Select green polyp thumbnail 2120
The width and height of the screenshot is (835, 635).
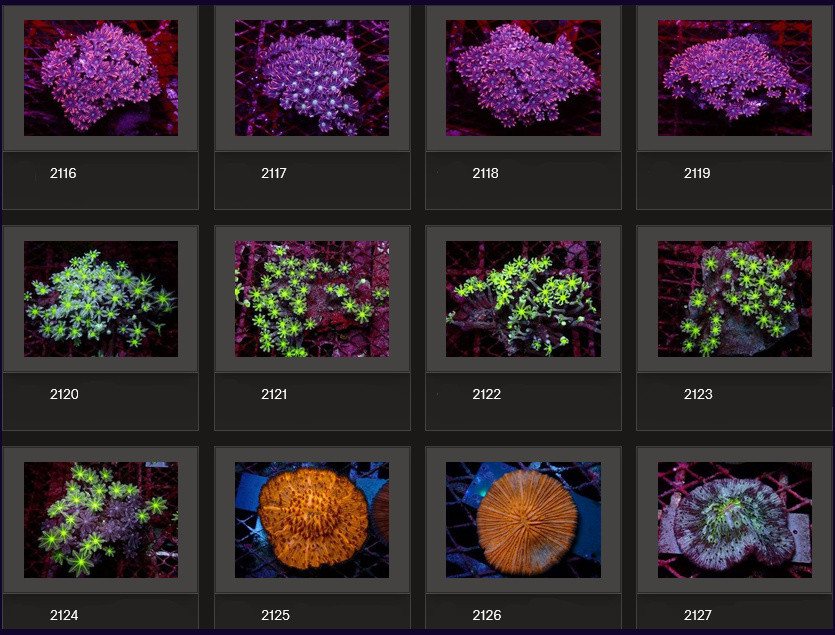tap(101, 299)
